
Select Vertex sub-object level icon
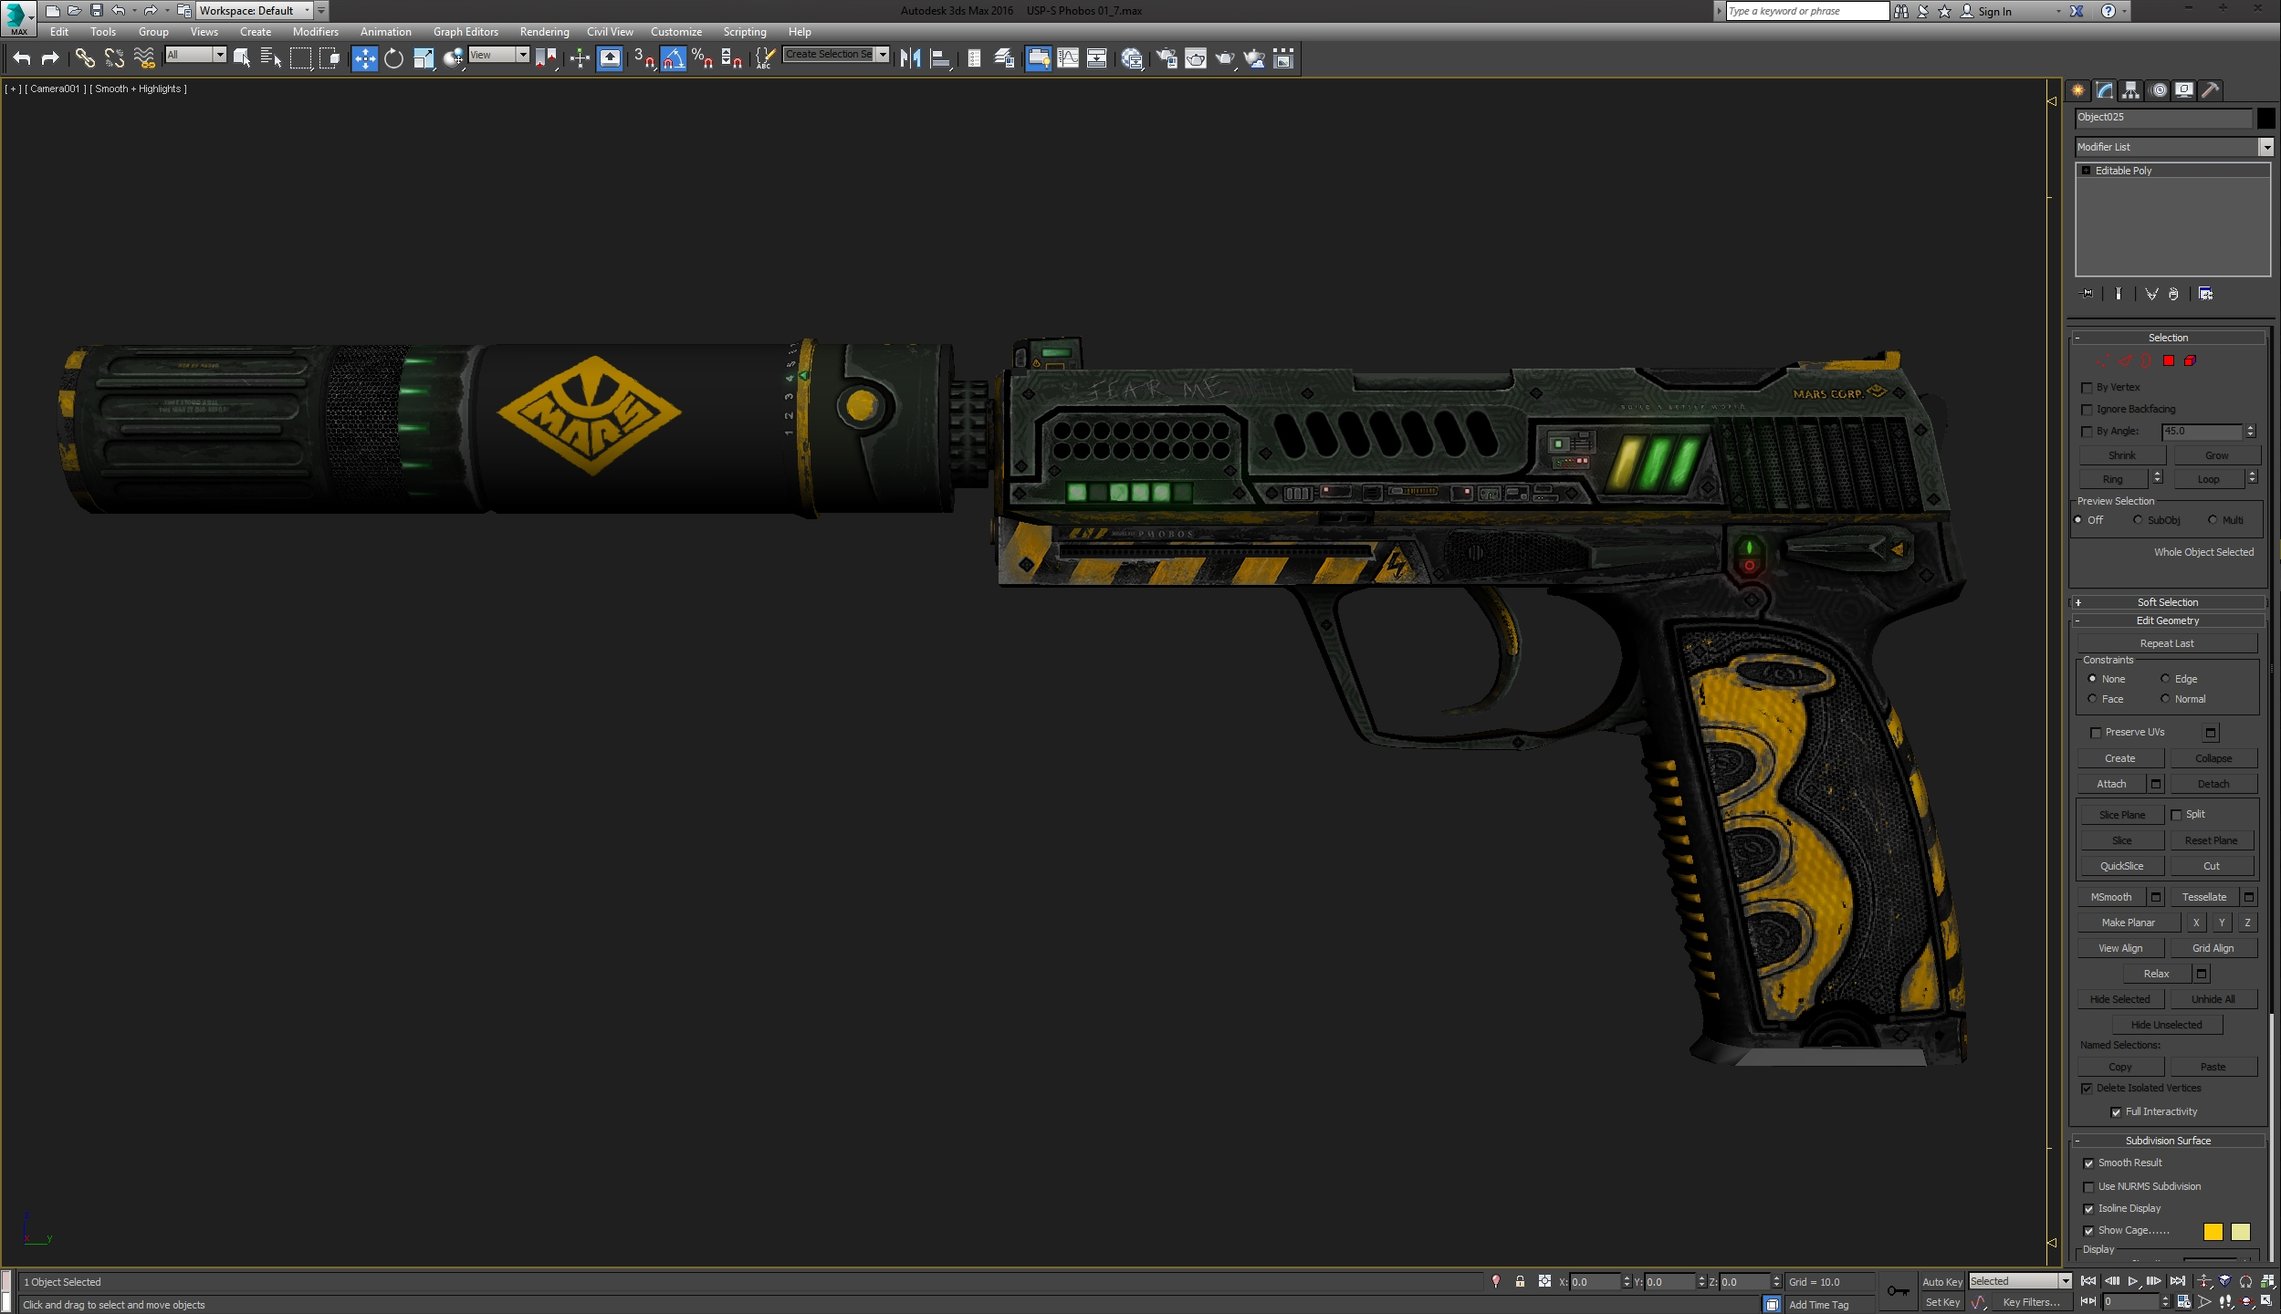pos(2102,361)
